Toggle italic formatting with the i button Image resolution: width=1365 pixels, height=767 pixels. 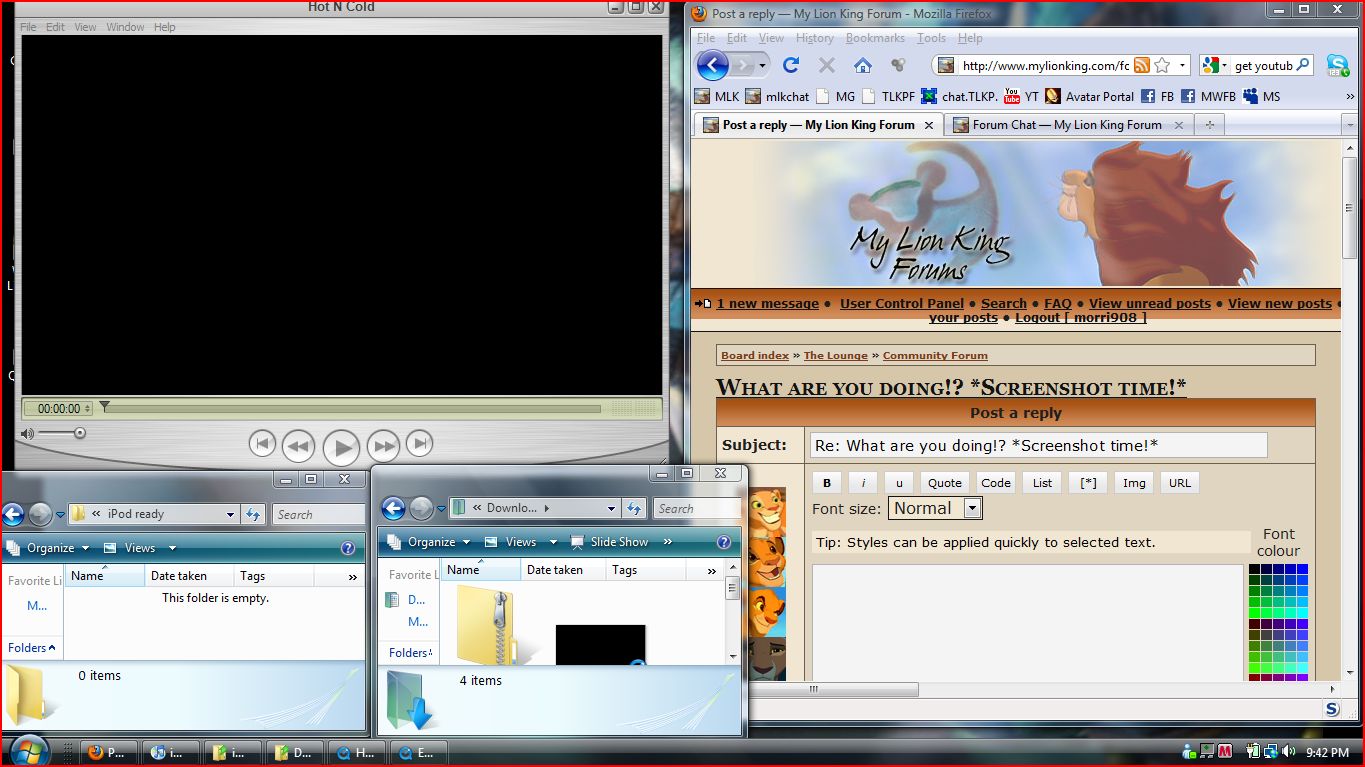(863, 483)
